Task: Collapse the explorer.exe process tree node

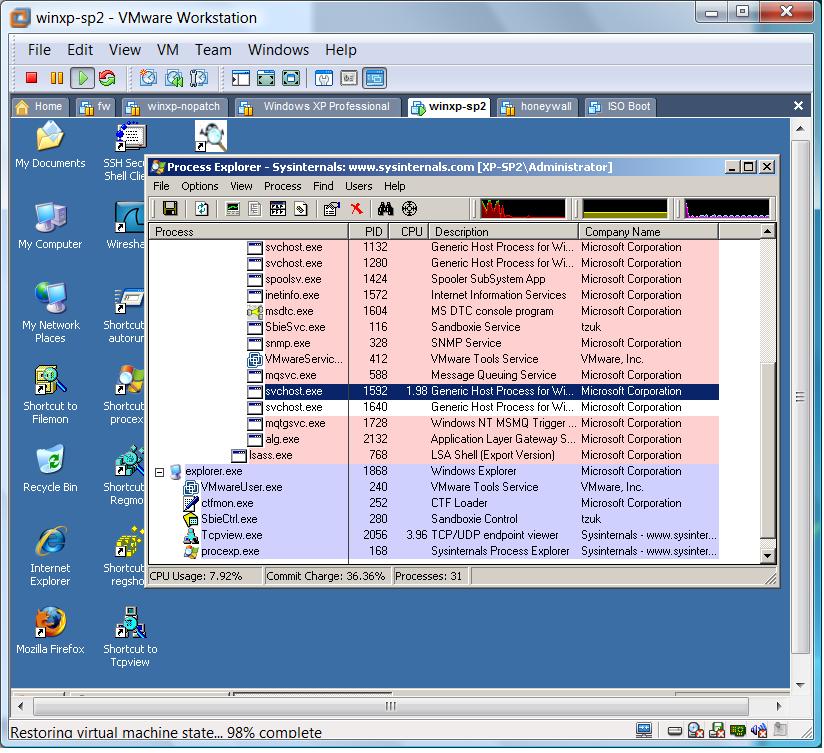Action: point(159,472)
